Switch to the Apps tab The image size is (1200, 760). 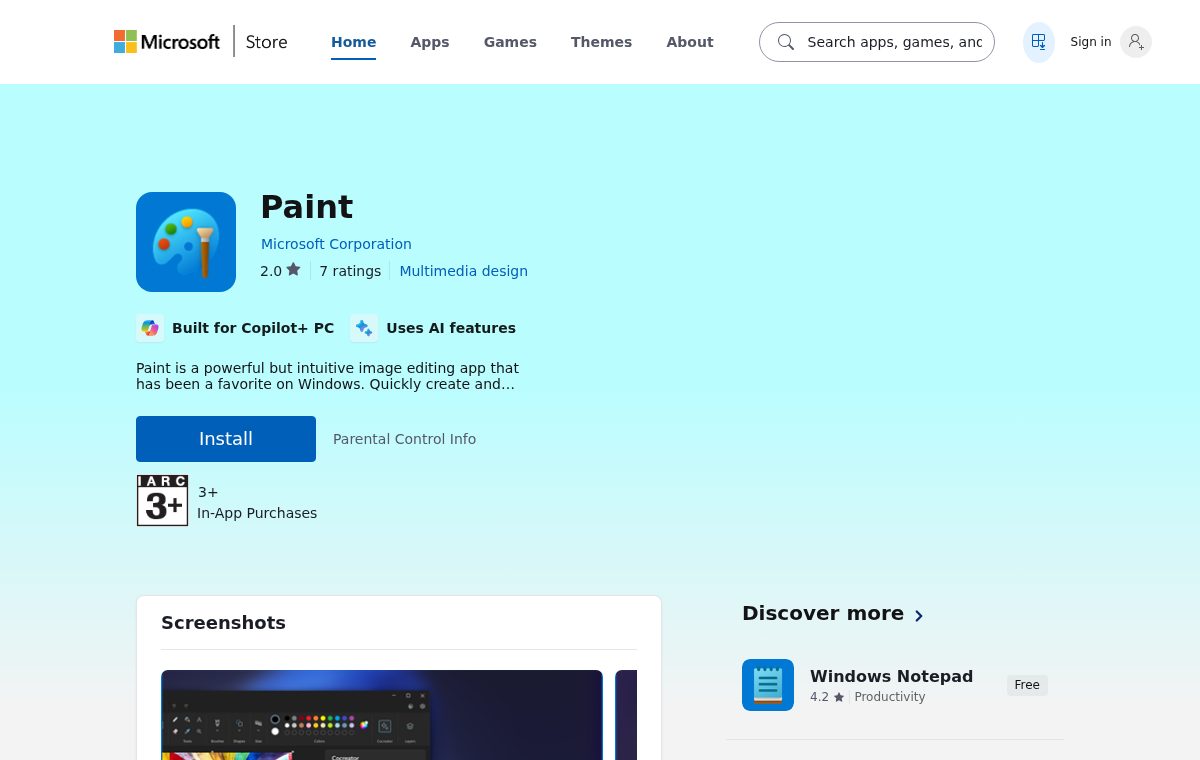pyautogui.click(x=430, y=42)
